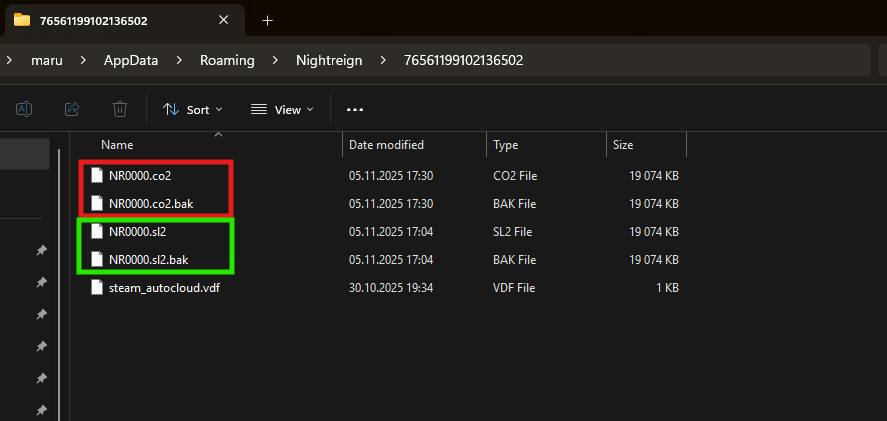
Task: Sort by Date modified column header
Action: (386, 145)
